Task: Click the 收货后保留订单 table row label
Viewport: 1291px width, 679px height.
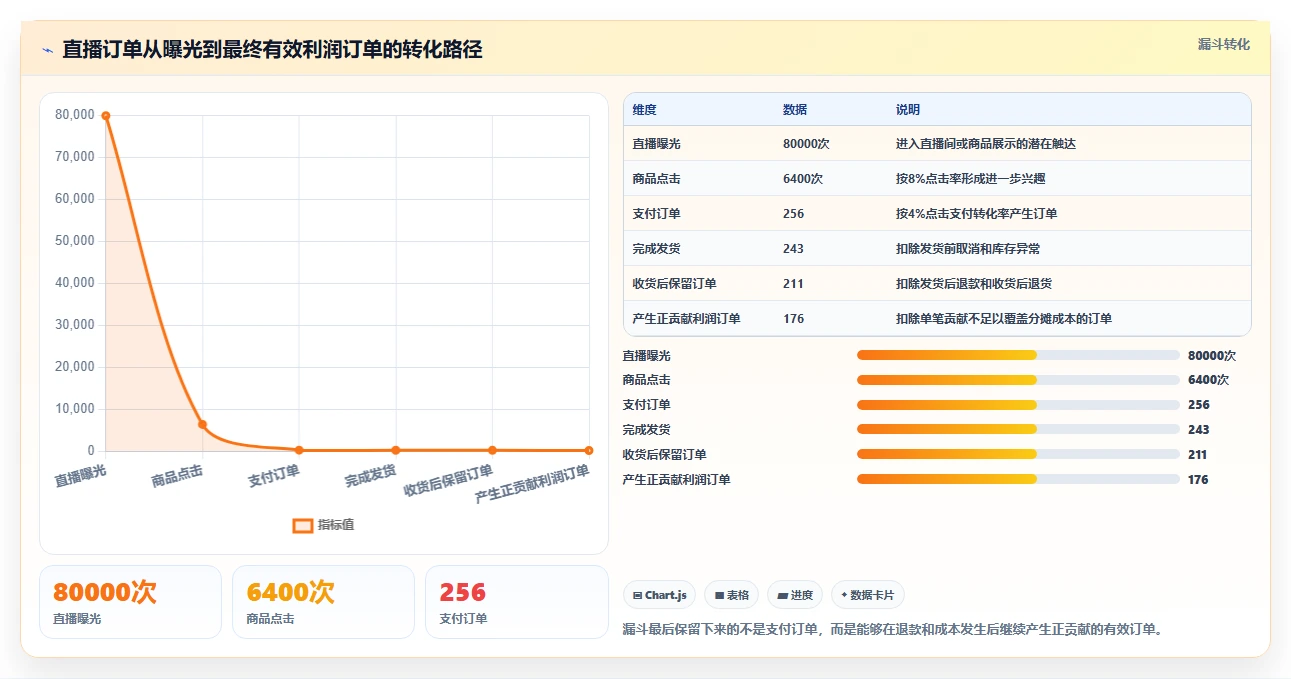Action: pos(674,284)
